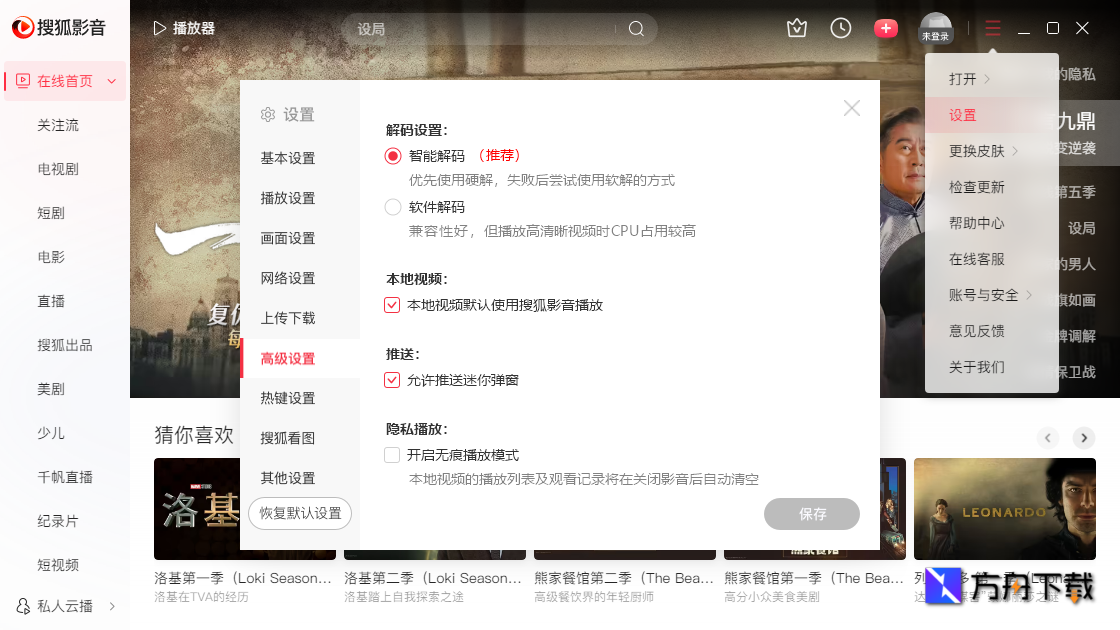Click the red plus upload icon
The width and height of the screenshot is (1120, 630).
[x=886, y=28]
